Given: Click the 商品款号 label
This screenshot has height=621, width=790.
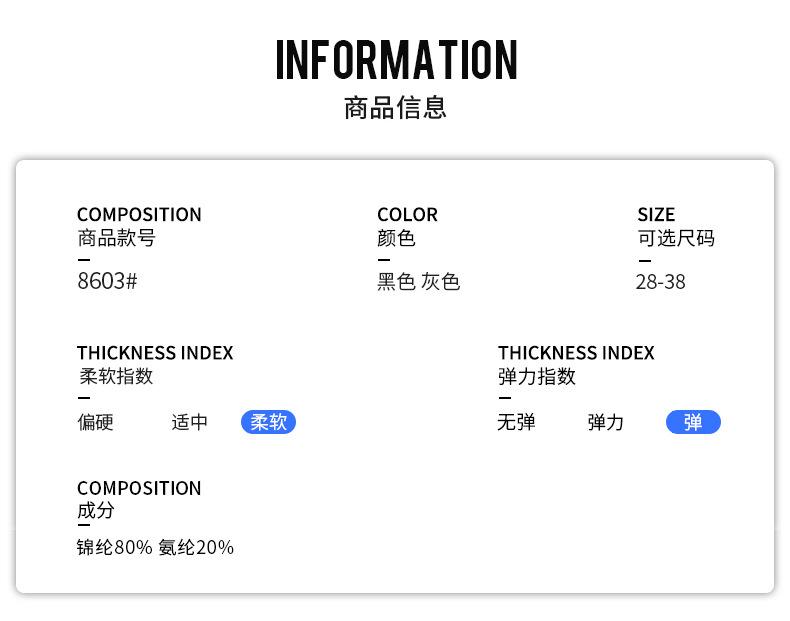Looking at the screenshot, I should (116, 238).
